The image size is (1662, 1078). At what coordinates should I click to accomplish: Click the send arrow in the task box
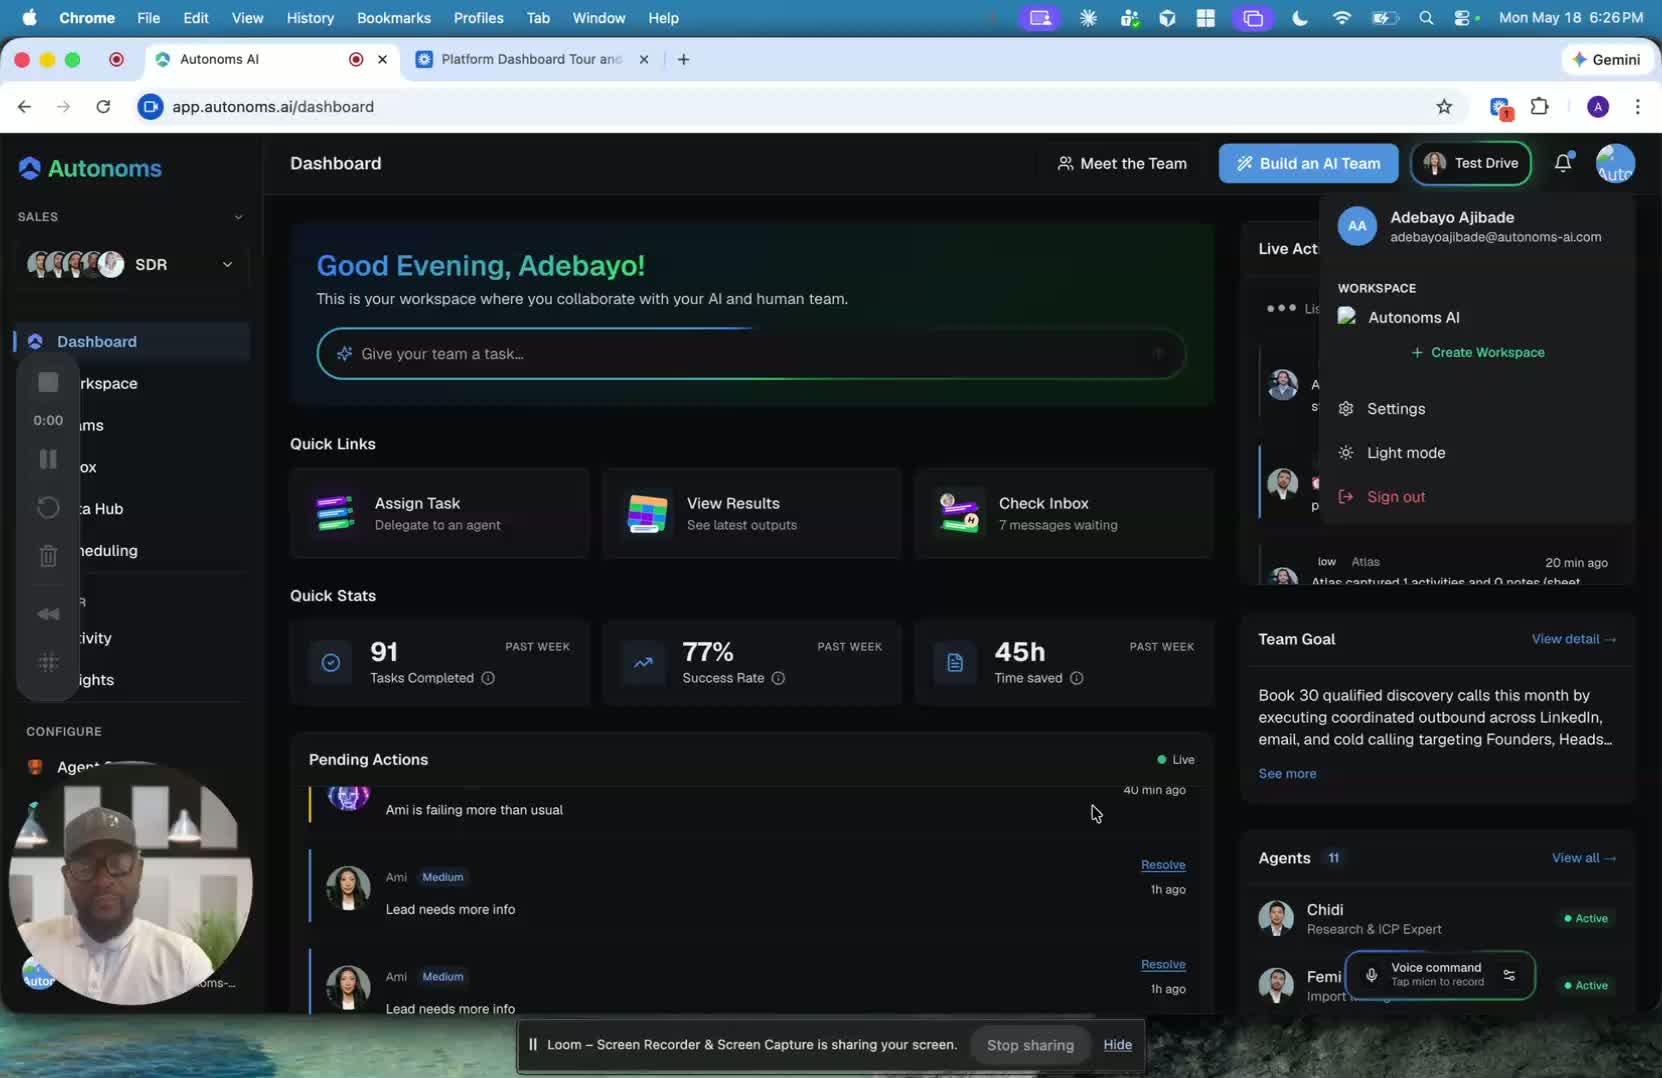coord(1158,353)
